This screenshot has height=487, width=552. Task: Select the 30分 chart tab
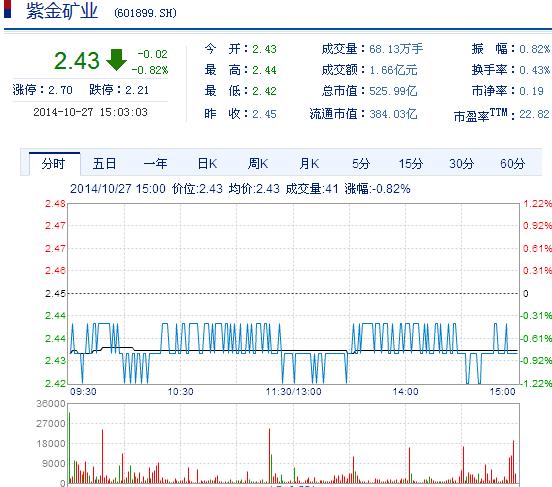pos(462,164)
